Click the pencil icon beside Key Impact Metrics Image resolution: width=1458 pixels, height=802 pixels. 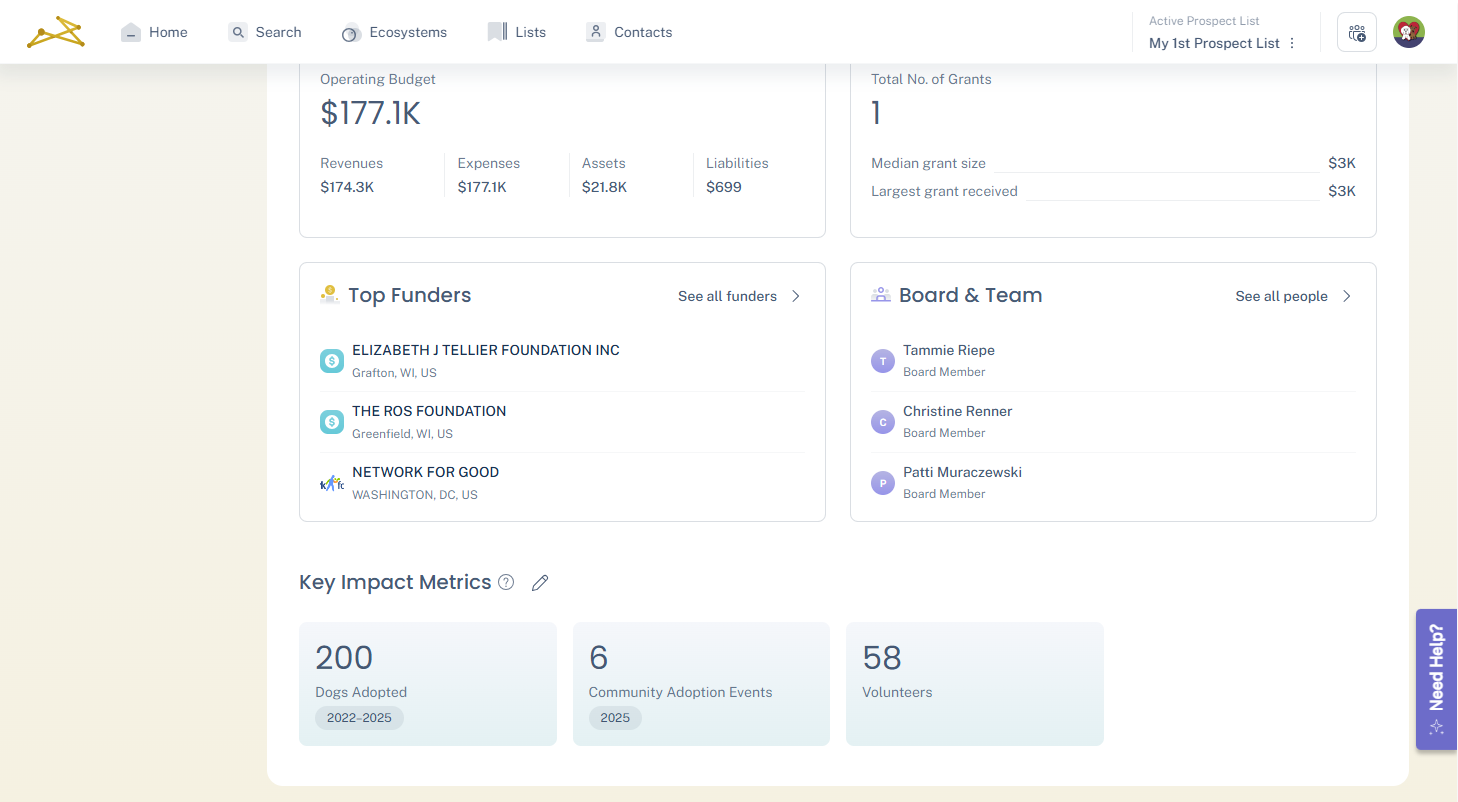[x=540, y=583]
